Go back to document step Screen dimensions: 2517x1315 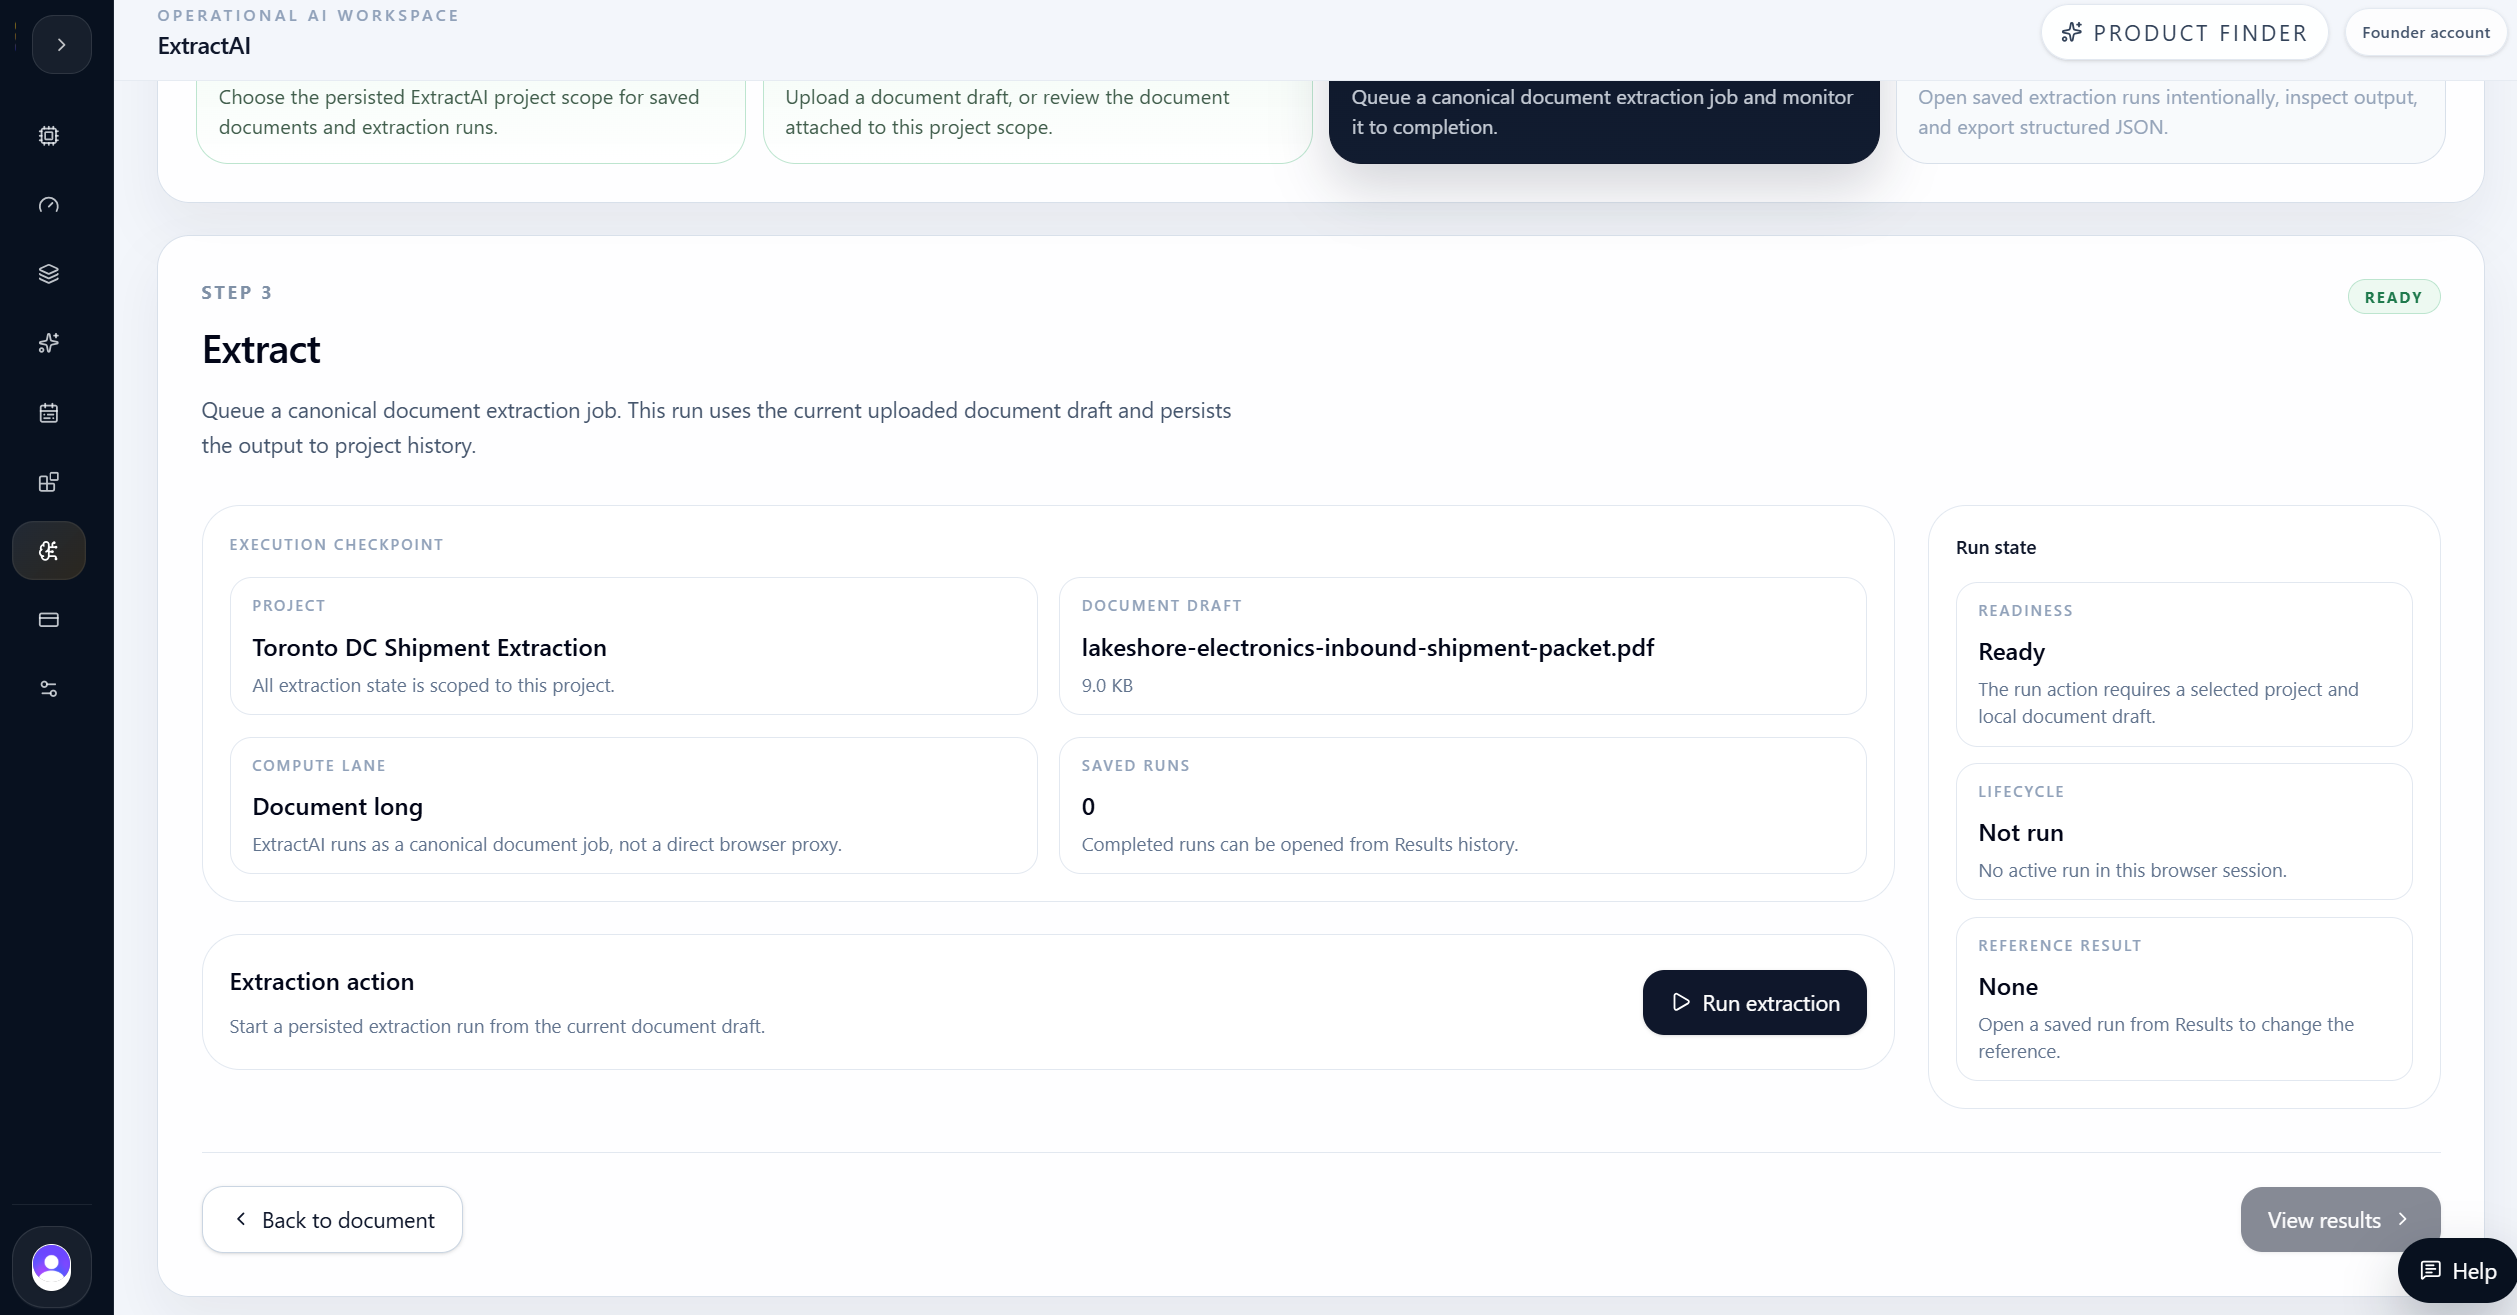[332, 1220]
